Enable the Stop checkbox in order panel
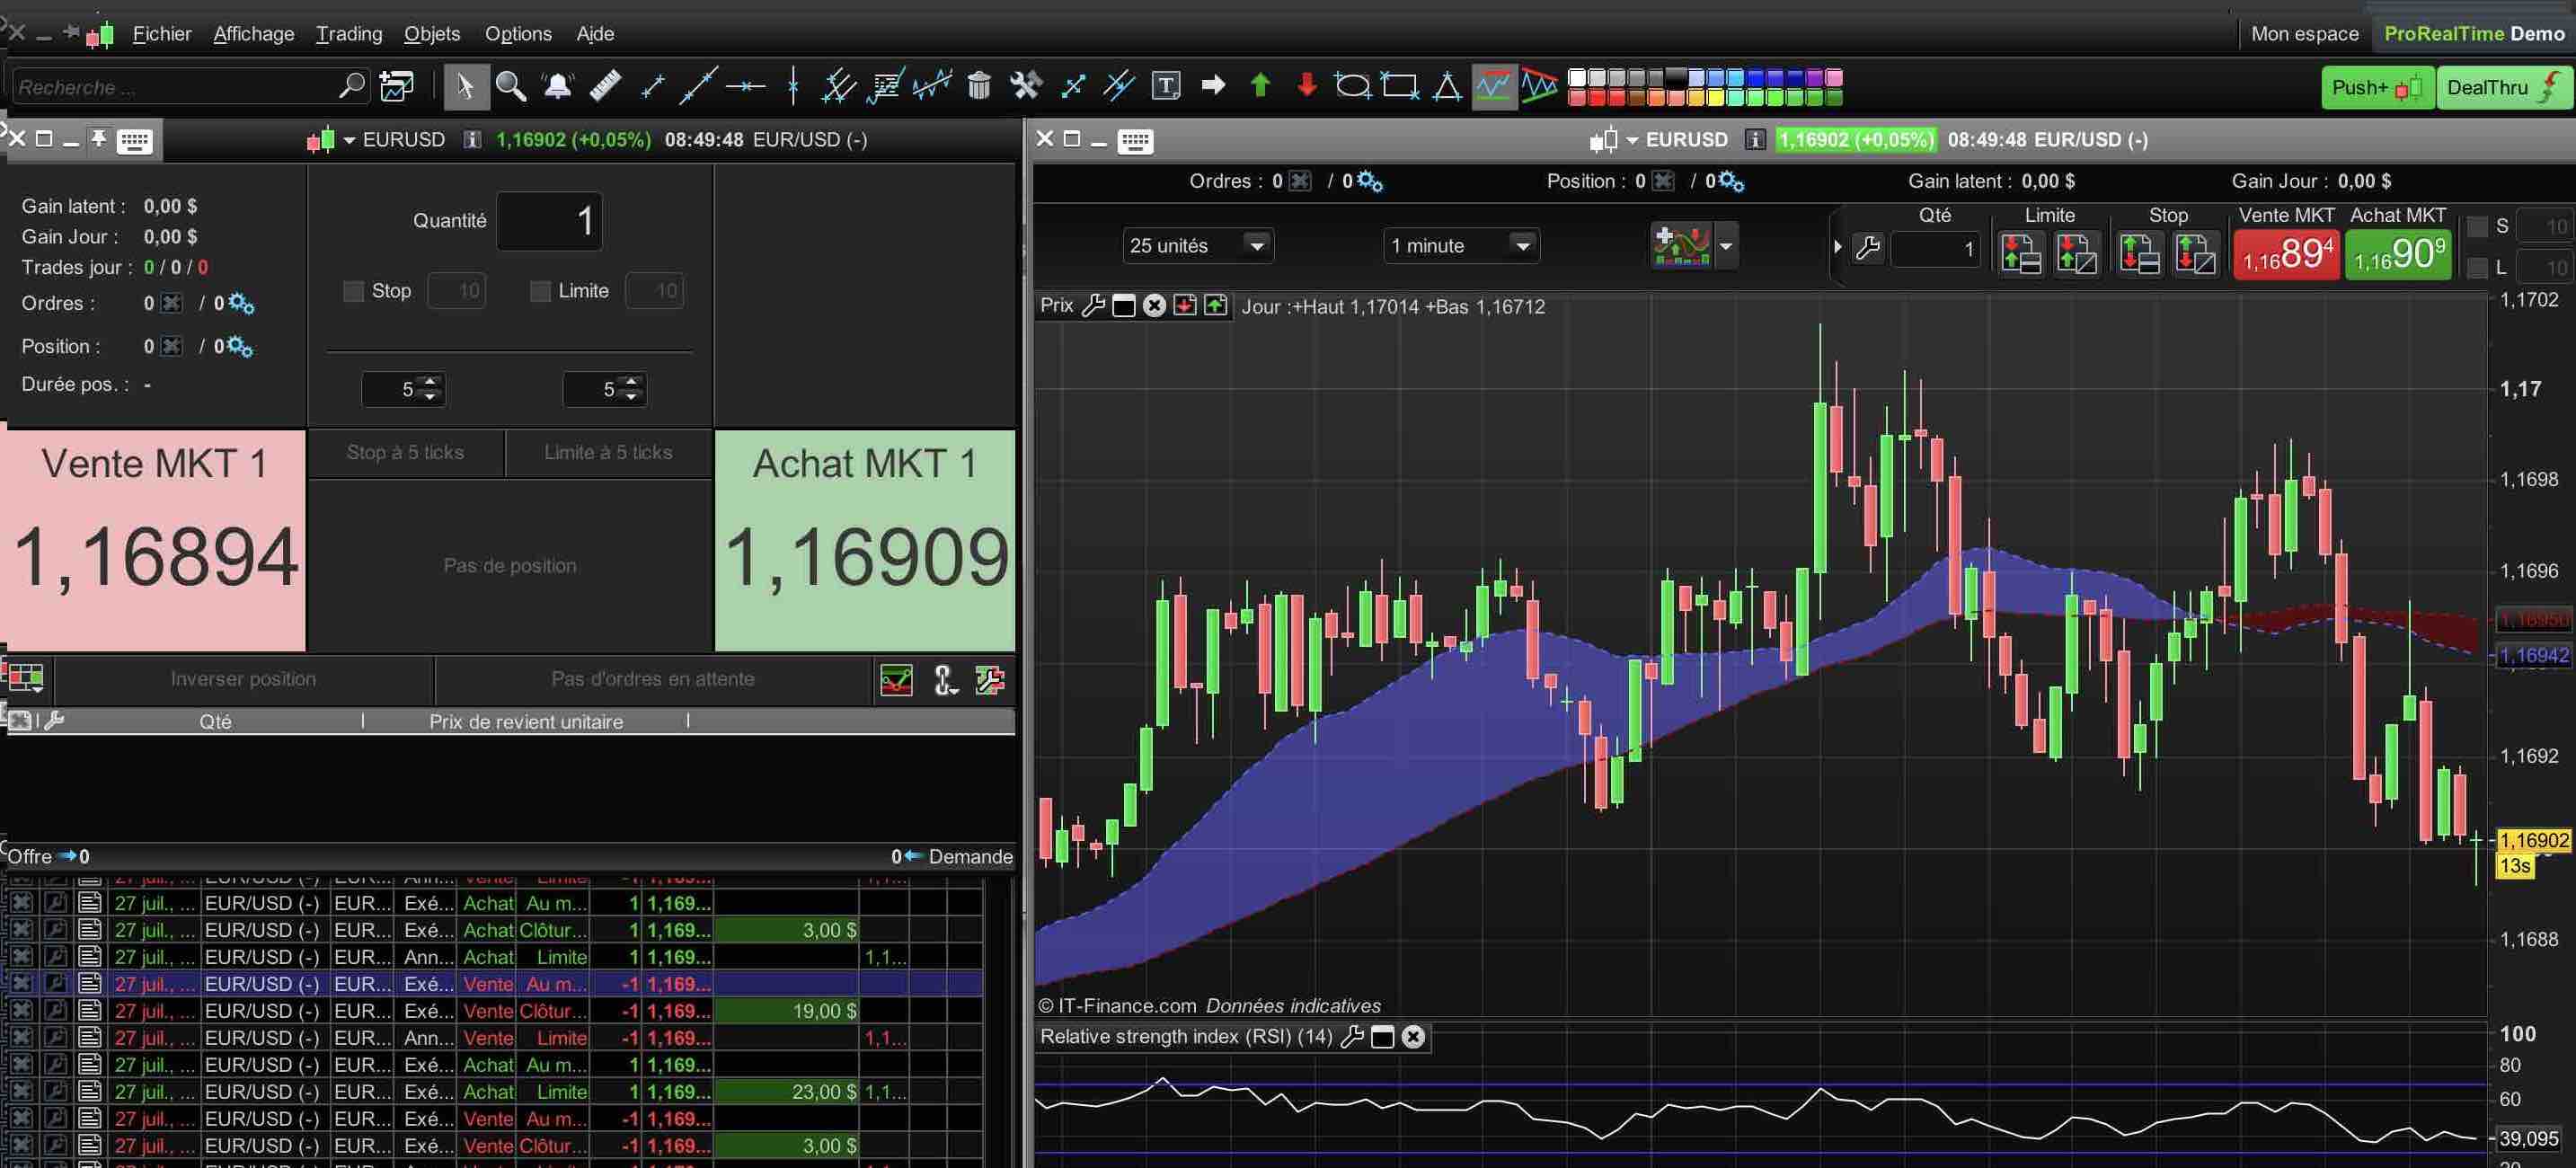 (x=353, y=291)
